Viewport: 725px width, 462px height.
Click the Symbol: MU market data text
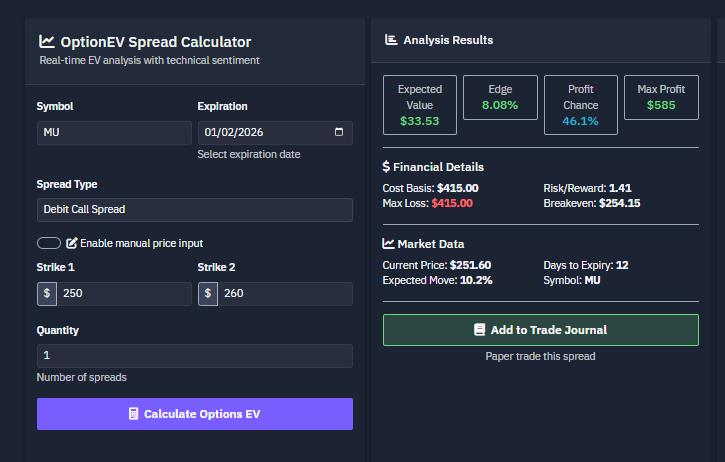click(572, 280)
